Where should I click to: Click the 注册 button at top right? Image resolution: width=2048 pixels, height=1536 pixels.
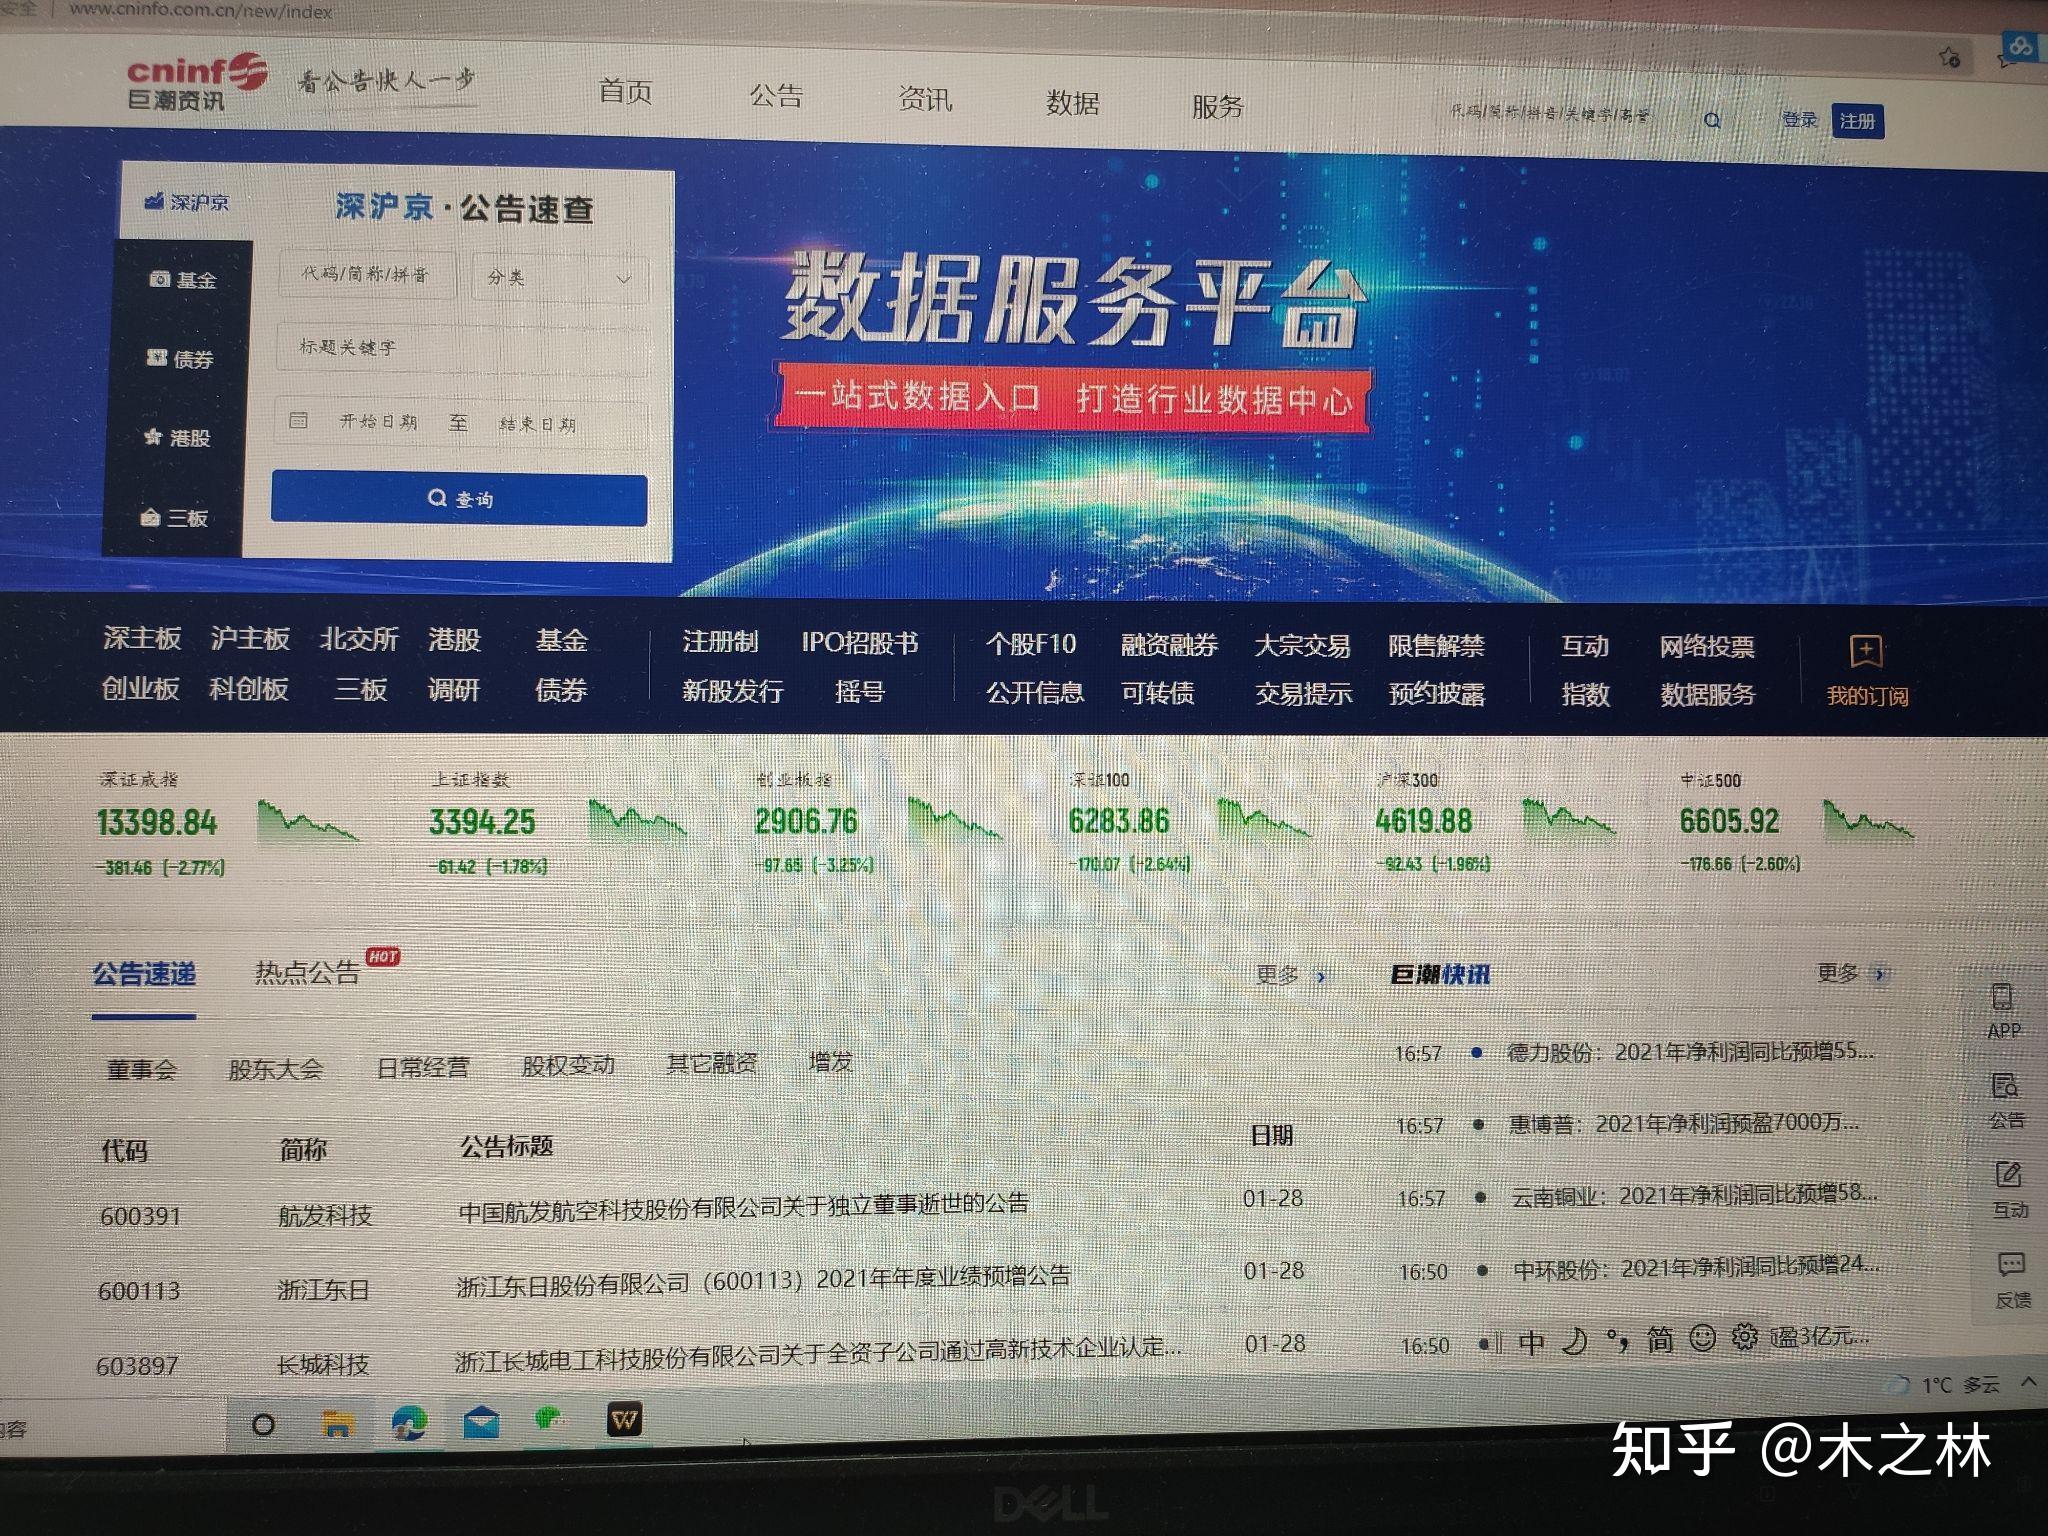tap(1857, 120)
